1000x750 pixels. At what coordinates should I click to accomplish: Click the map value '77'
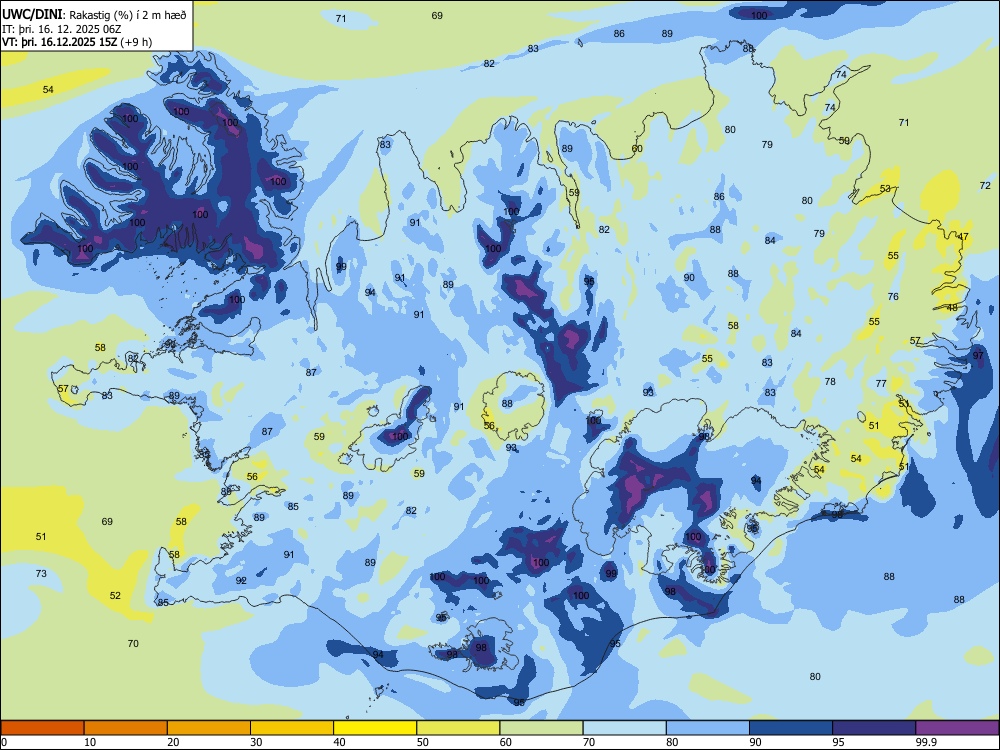point(881,383)
